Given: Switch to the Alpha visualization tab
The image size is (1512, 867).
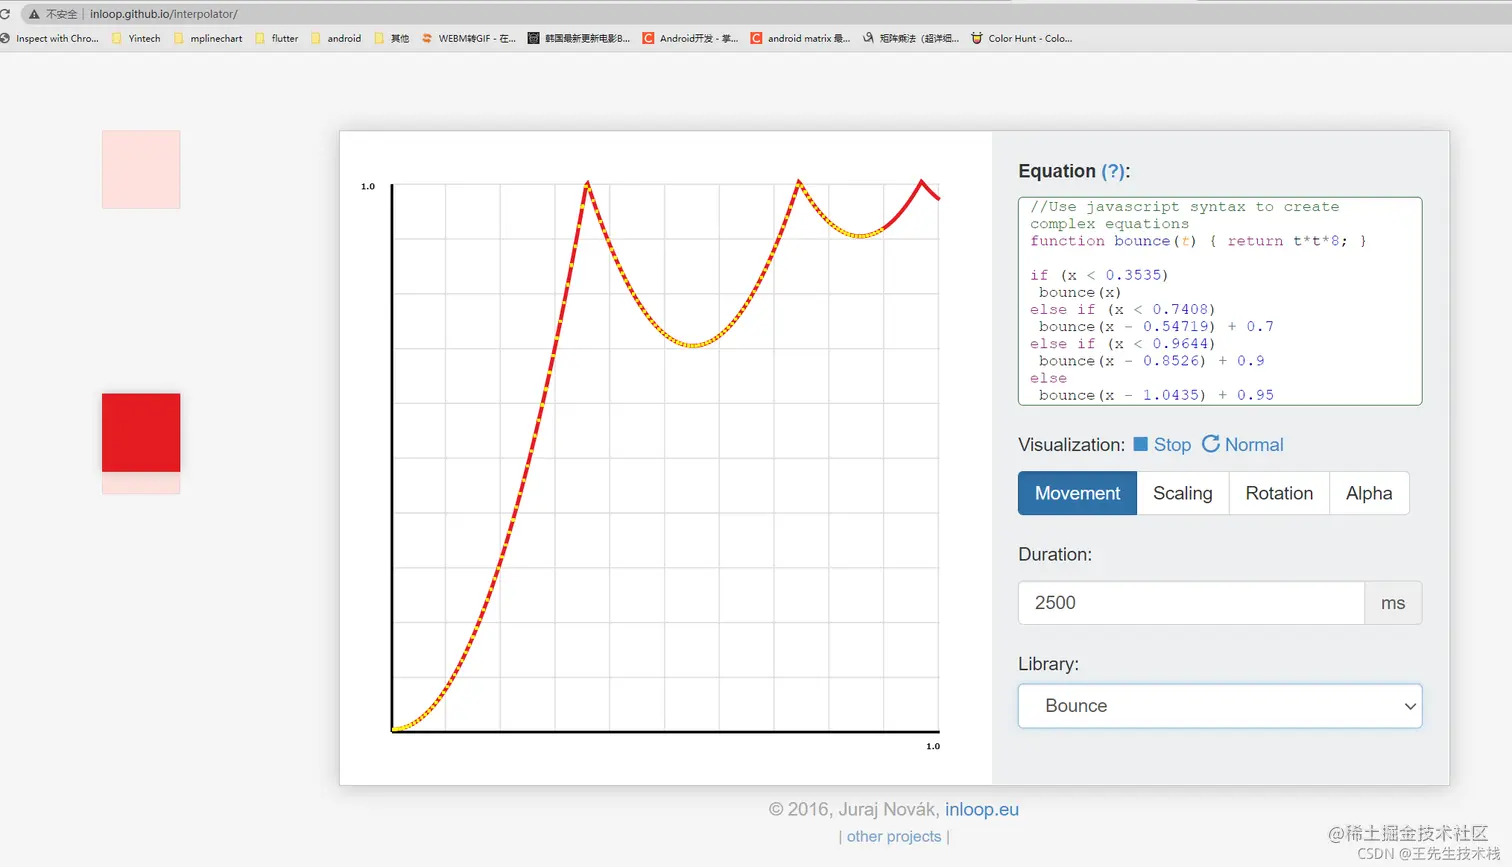Looking at the screenshot, I should tap(1369, 493).
